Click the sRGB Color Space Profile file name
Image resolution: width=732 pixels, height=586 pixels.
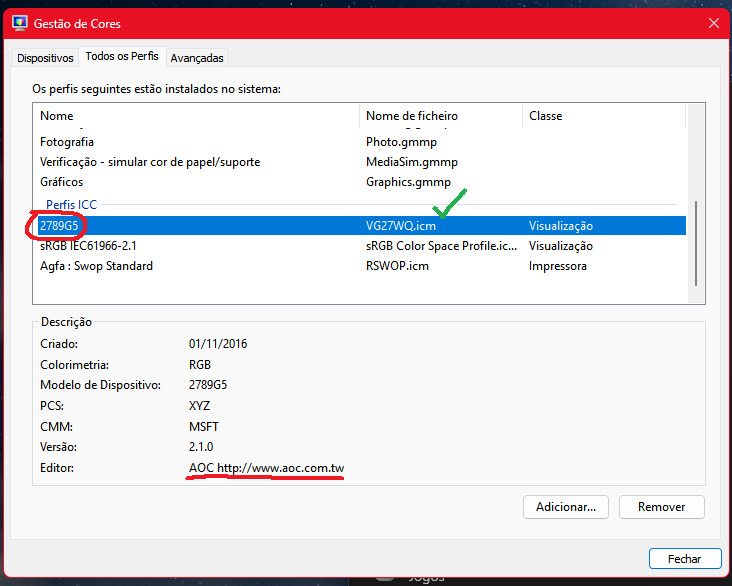point(442,246)
